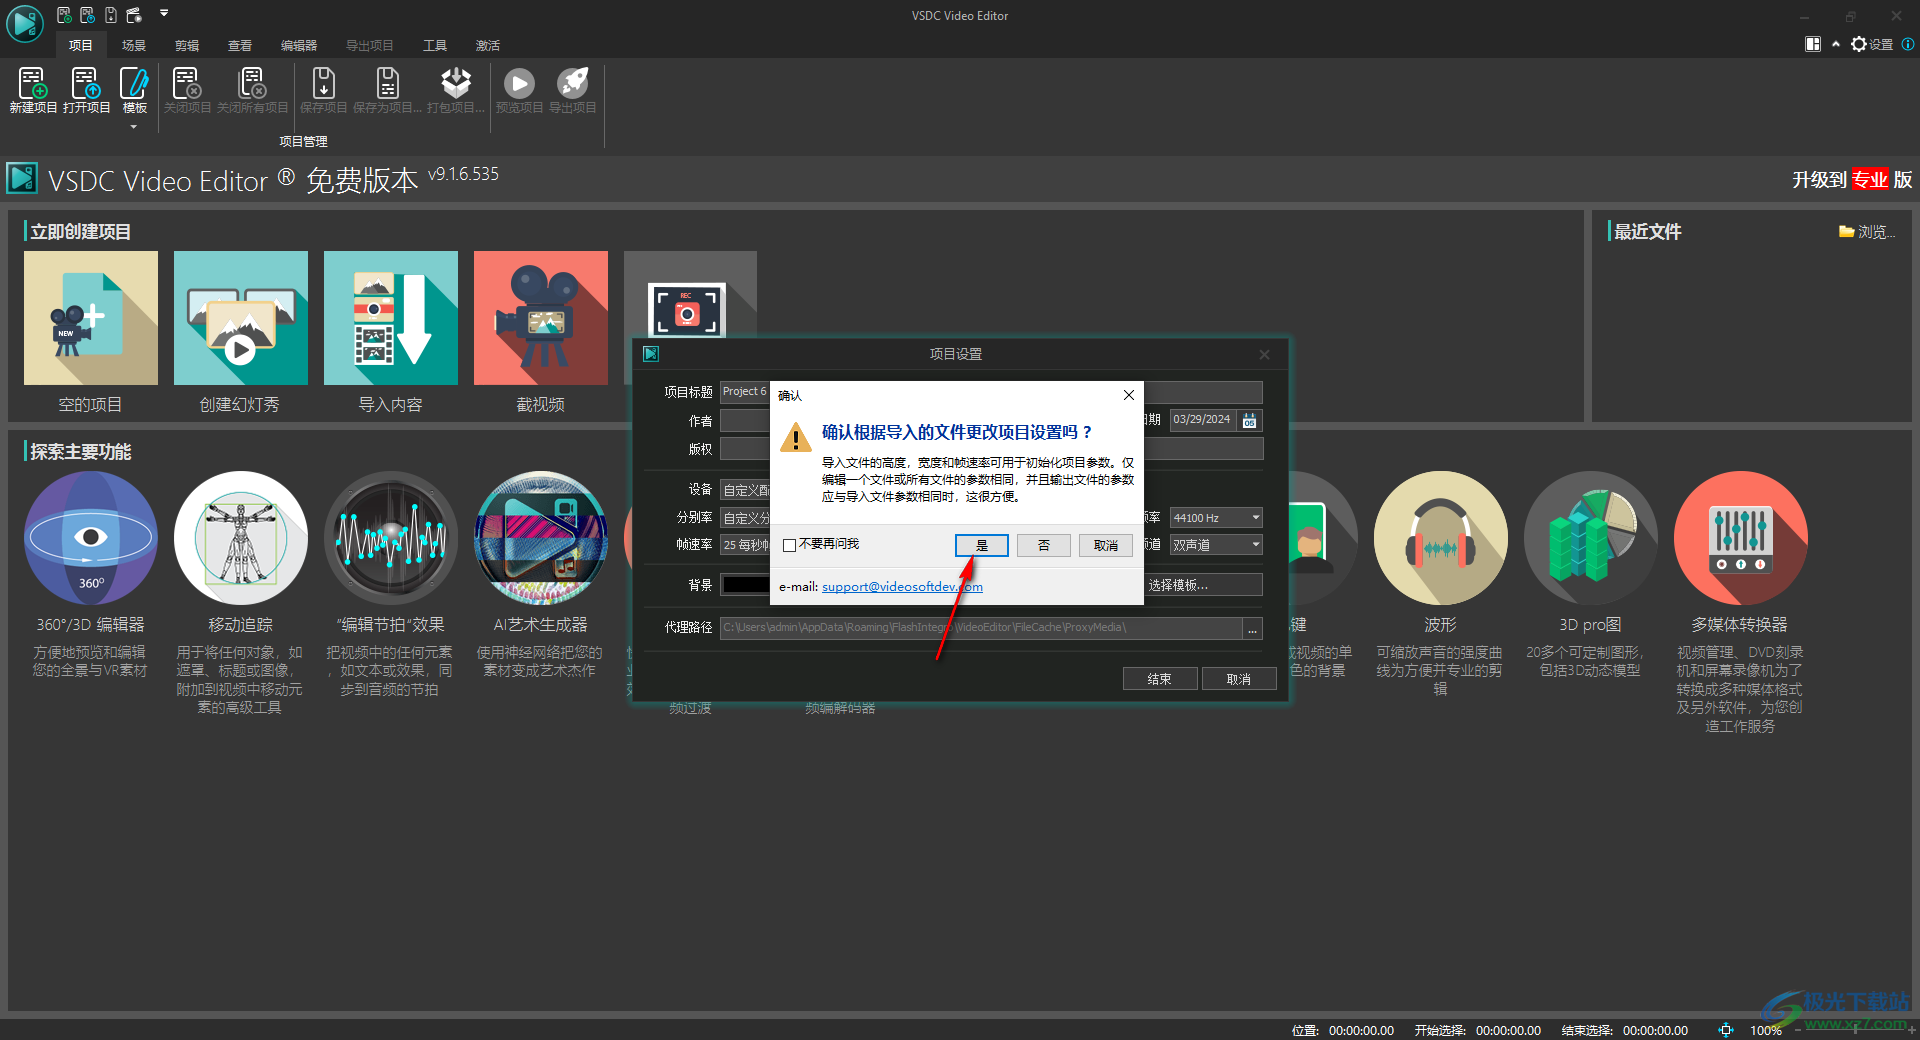Open the 创建幻灯秀 slideshow tile
The width and height of the screenshot is (1920, 1040).
point(240,318)
